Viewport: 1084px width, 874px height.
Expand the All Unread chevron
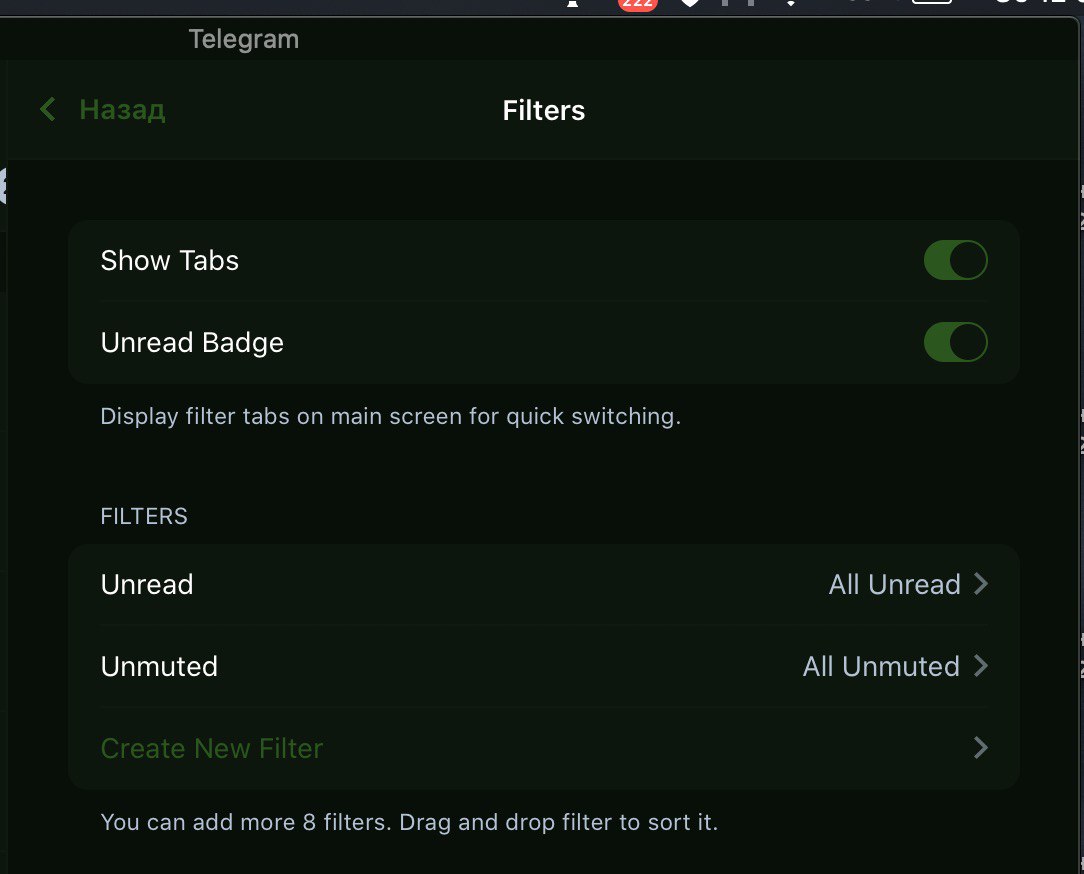[x=980, y=584]
